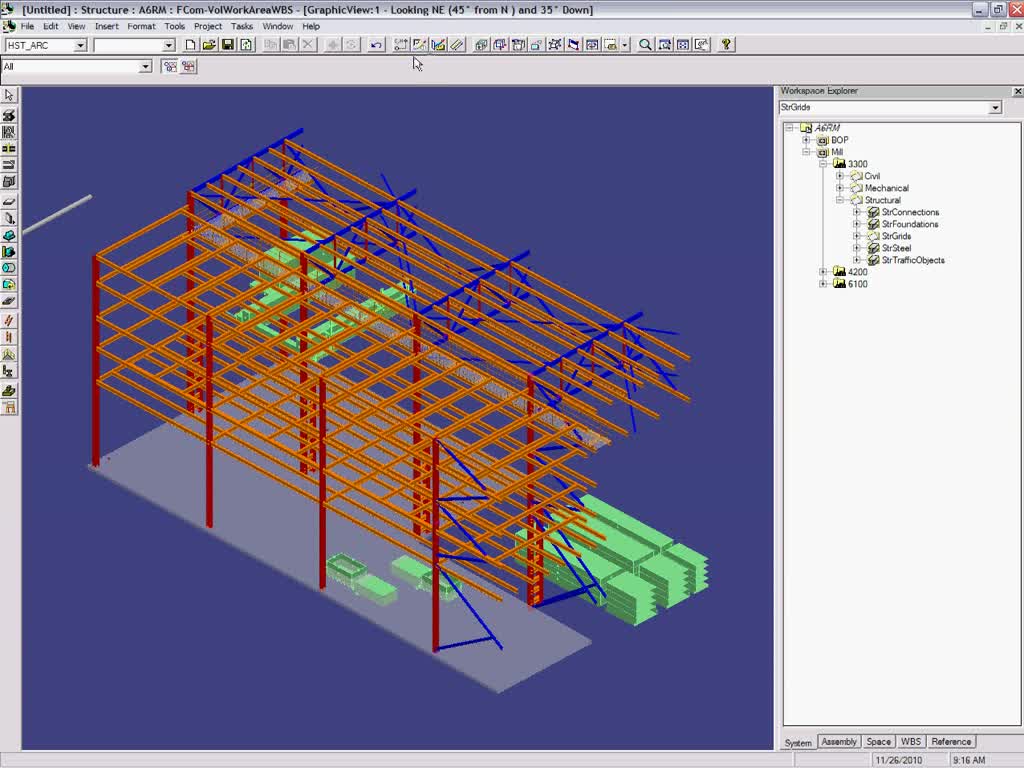Expand the StrConnections node
This screenshot has height=768, width=1024.
[x=857, y=212]
